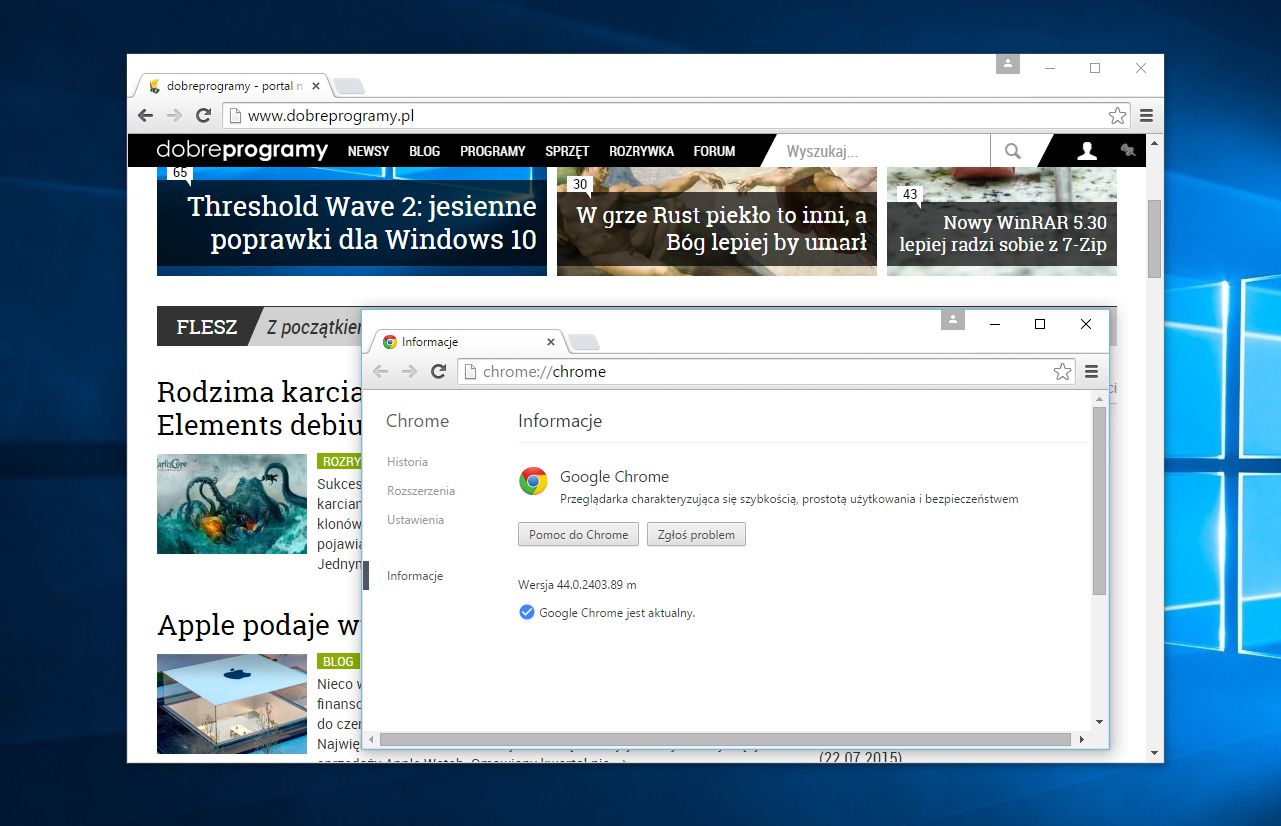Click the dobreprogramy site logo
1281x826 pixels.
click(x=242, y=151)
